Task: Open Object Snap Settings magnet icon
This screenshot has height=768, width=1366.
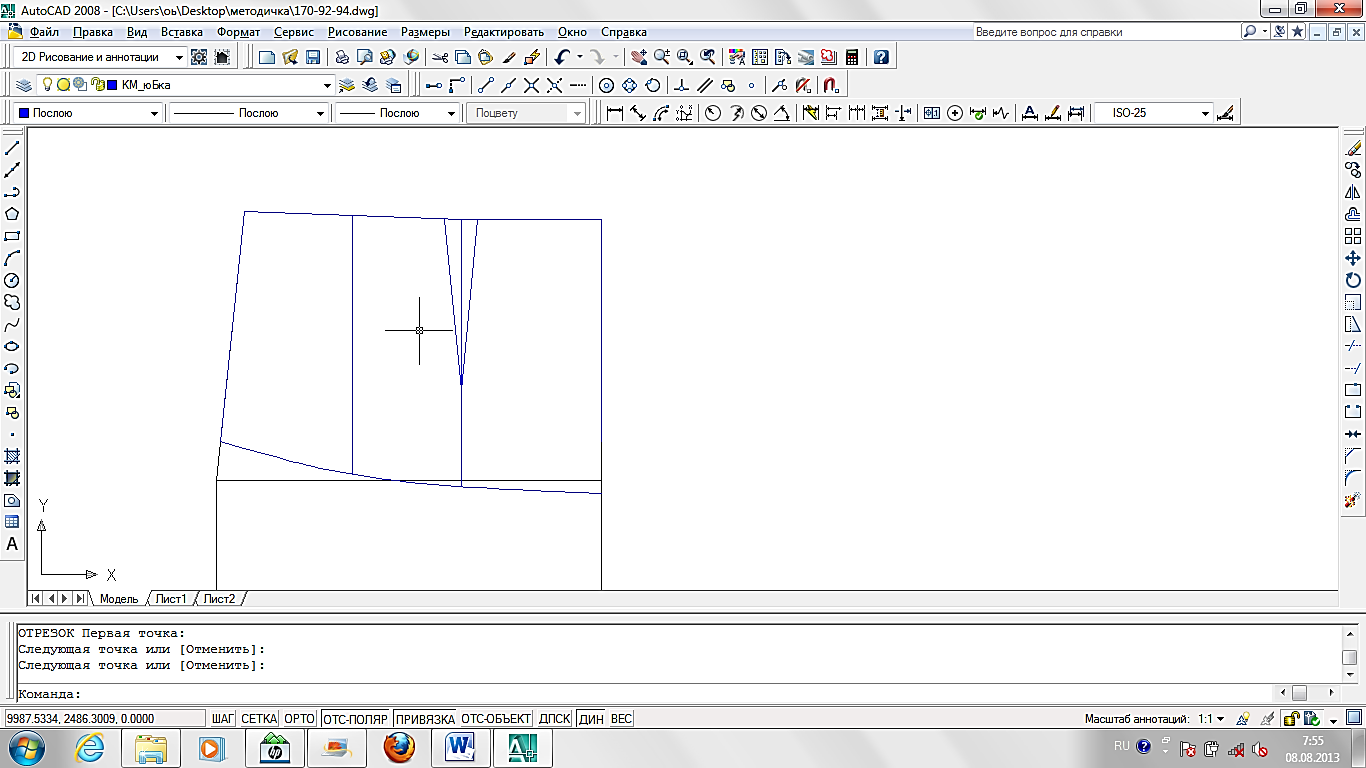Action: click(x=831, y=85)
